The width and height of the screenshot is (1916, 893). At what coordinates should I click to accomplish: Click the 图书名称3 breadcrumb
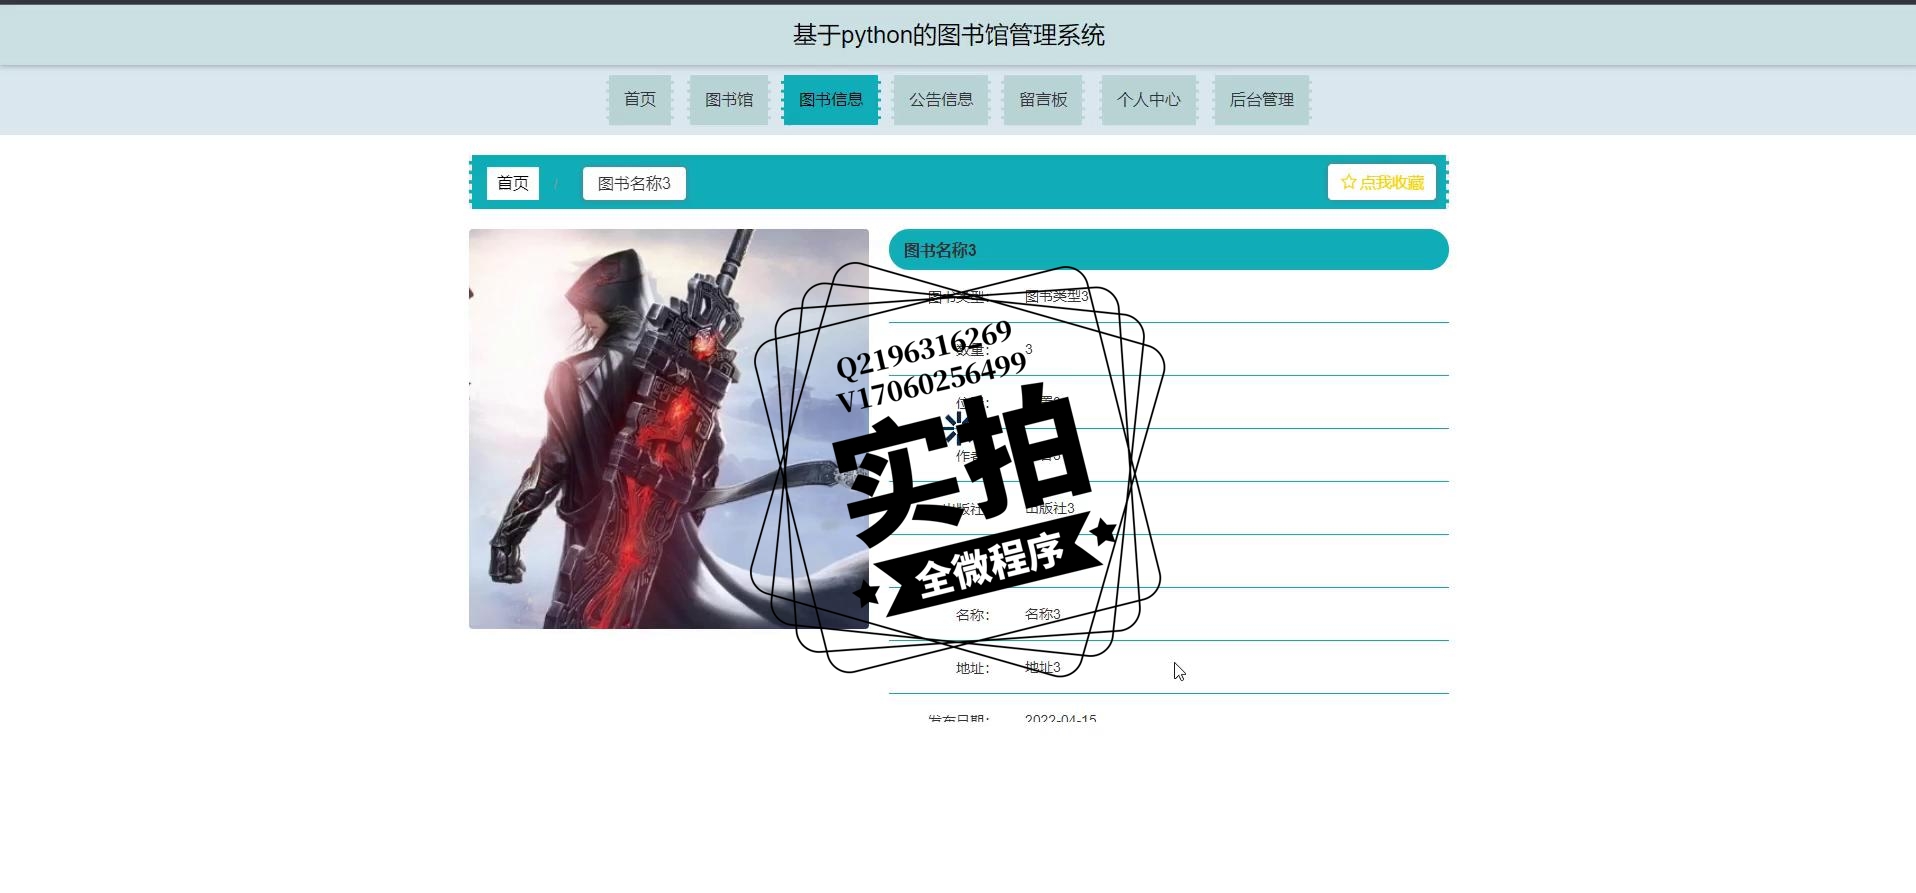pos(634,183)
